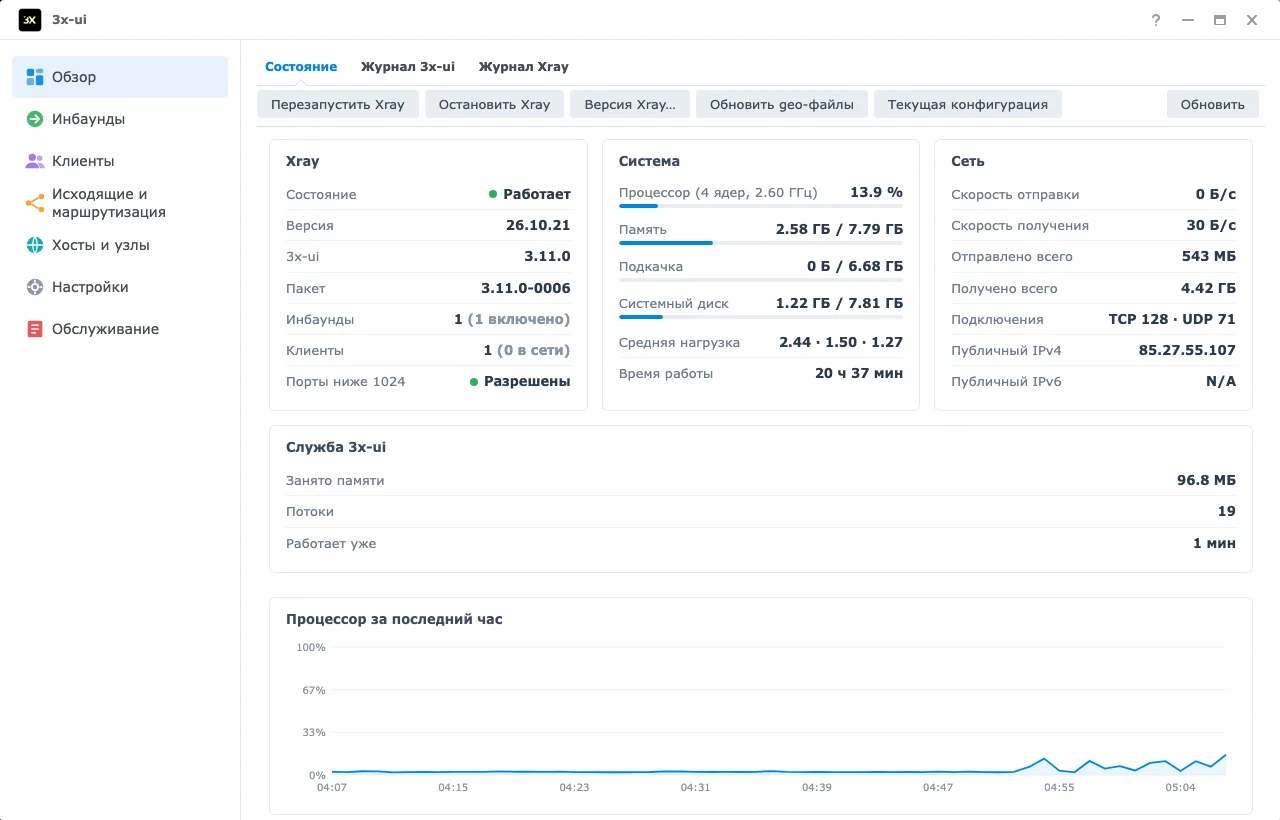Image resolution: width=1280 pixels, height=820 pixels.
Task: Click the Обновить refresh button
Action: 1213,104
